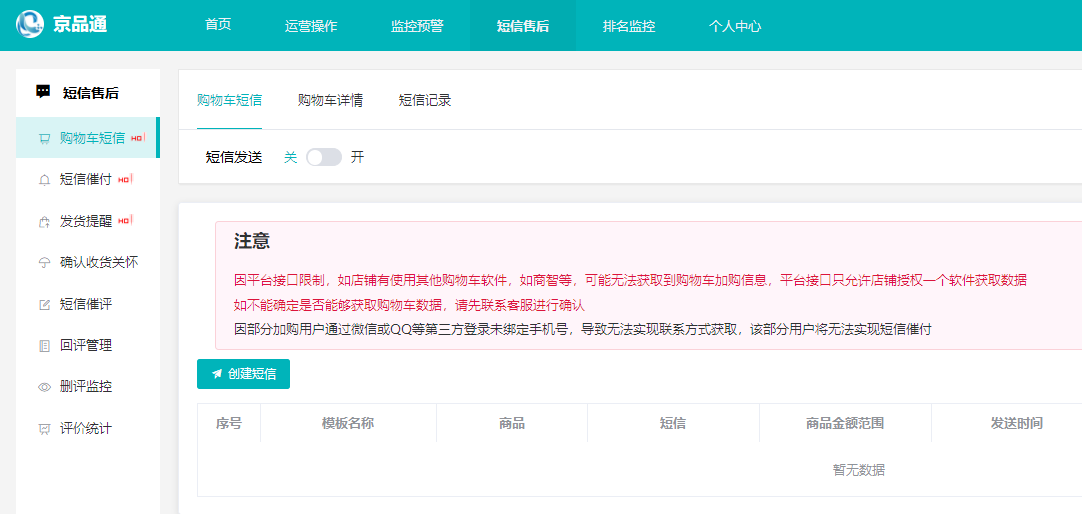The height and width of the screenshot is (514, 1082).
Task: Click the umbrella icon beside 确认收货关怀
Action: (x=44, y=263)
